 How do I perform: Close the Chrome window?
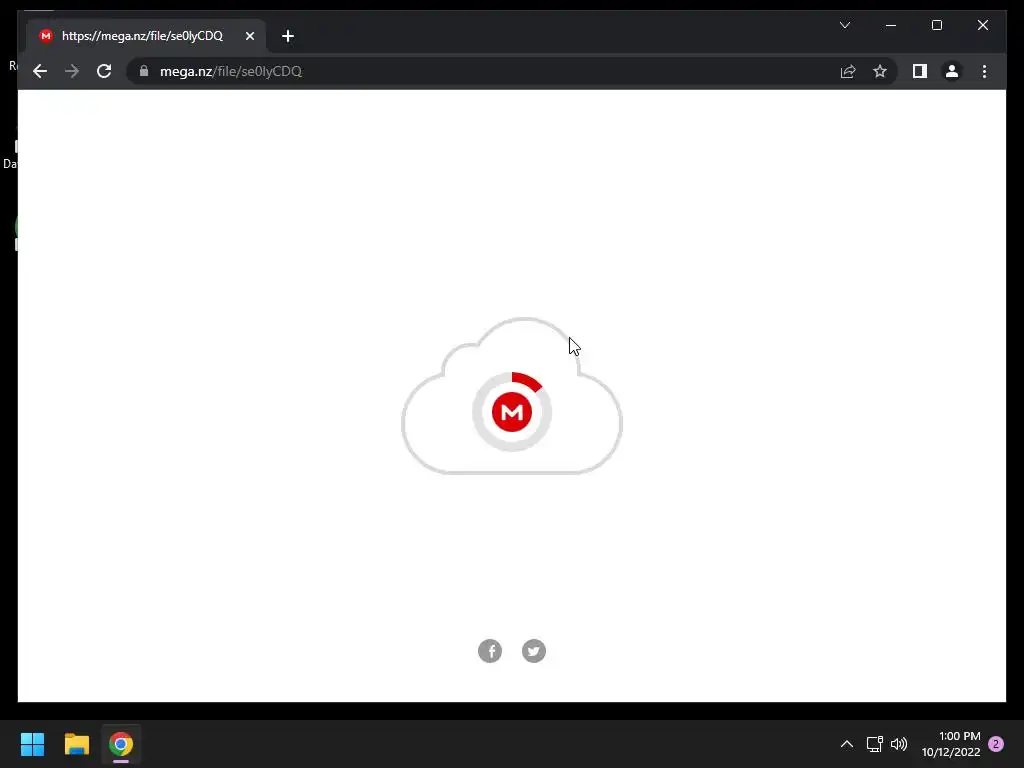[x=983, y=25]
